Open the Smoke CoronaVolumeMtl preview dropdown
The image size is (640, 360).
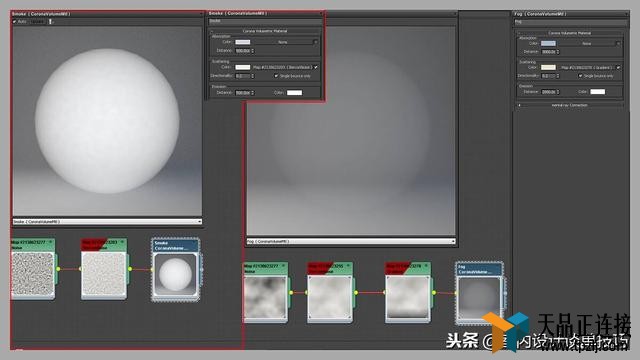(107, 222)
